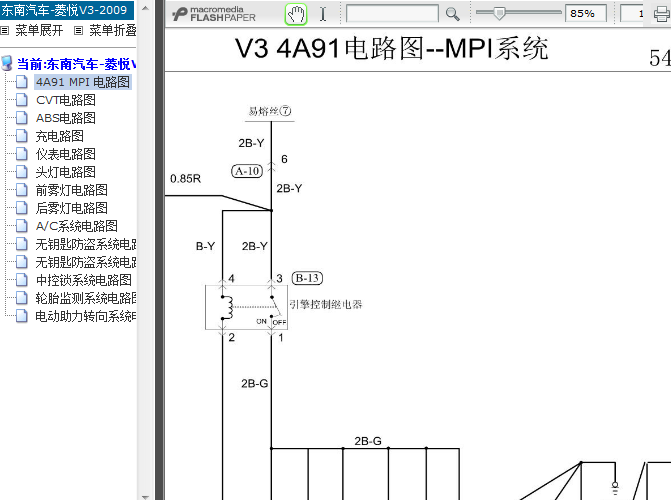Click the sidebar scroll up arrow
The height and width of the screenshot is (500, 671).
point(145,8)
